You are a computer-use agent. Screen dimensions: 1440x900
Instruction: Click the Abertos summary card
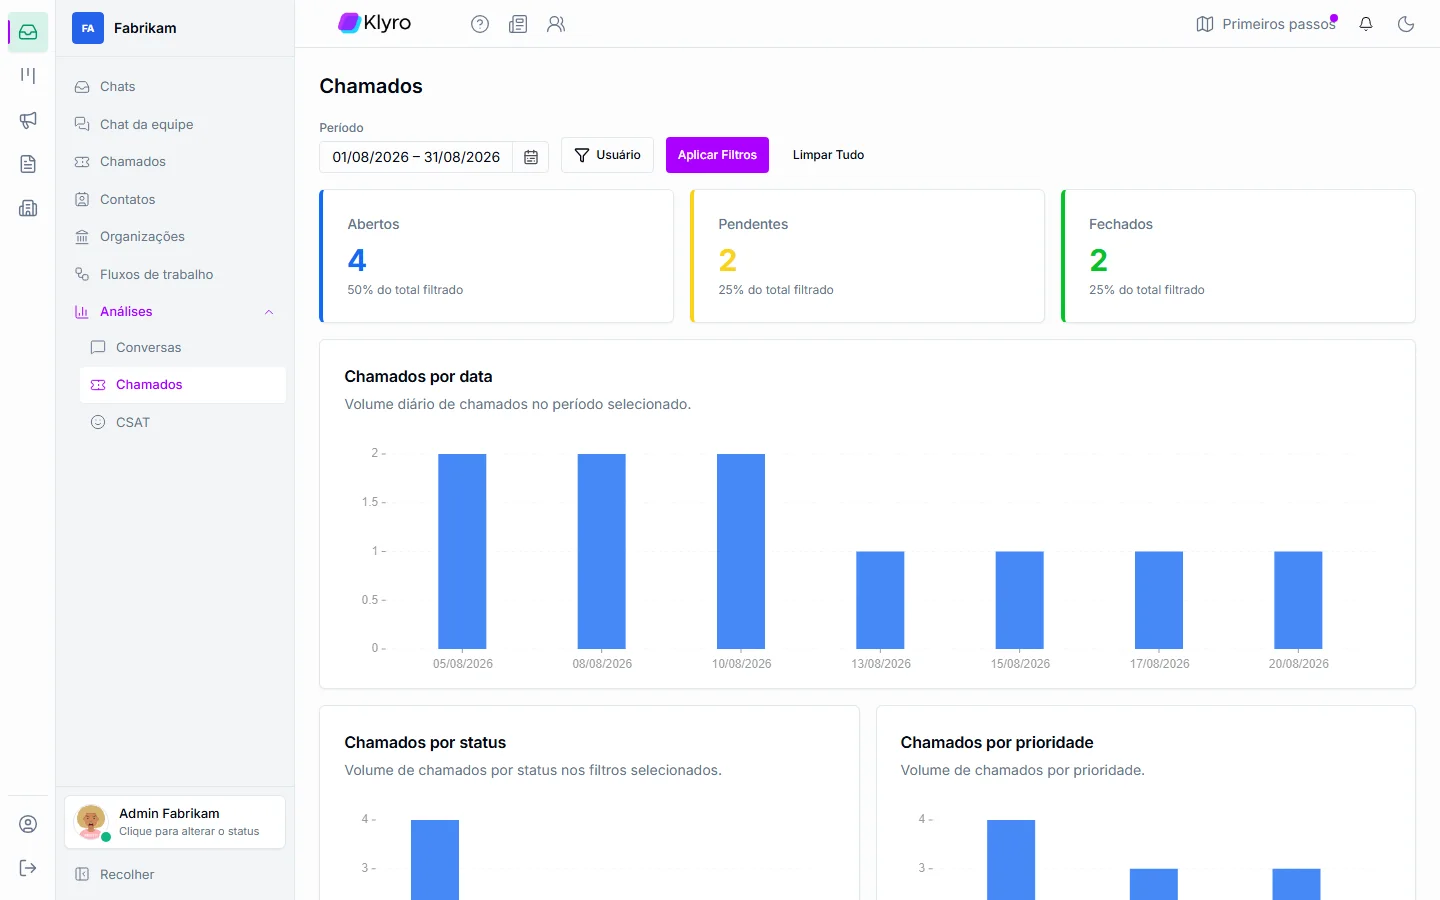(x=496, y=256)
